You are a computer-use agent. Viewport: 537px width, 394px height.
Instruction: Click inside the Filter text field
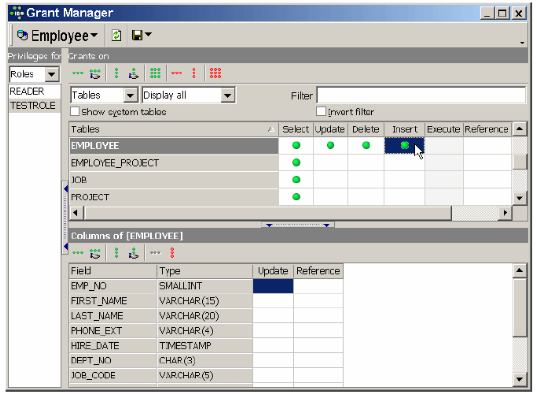[421, 95]
